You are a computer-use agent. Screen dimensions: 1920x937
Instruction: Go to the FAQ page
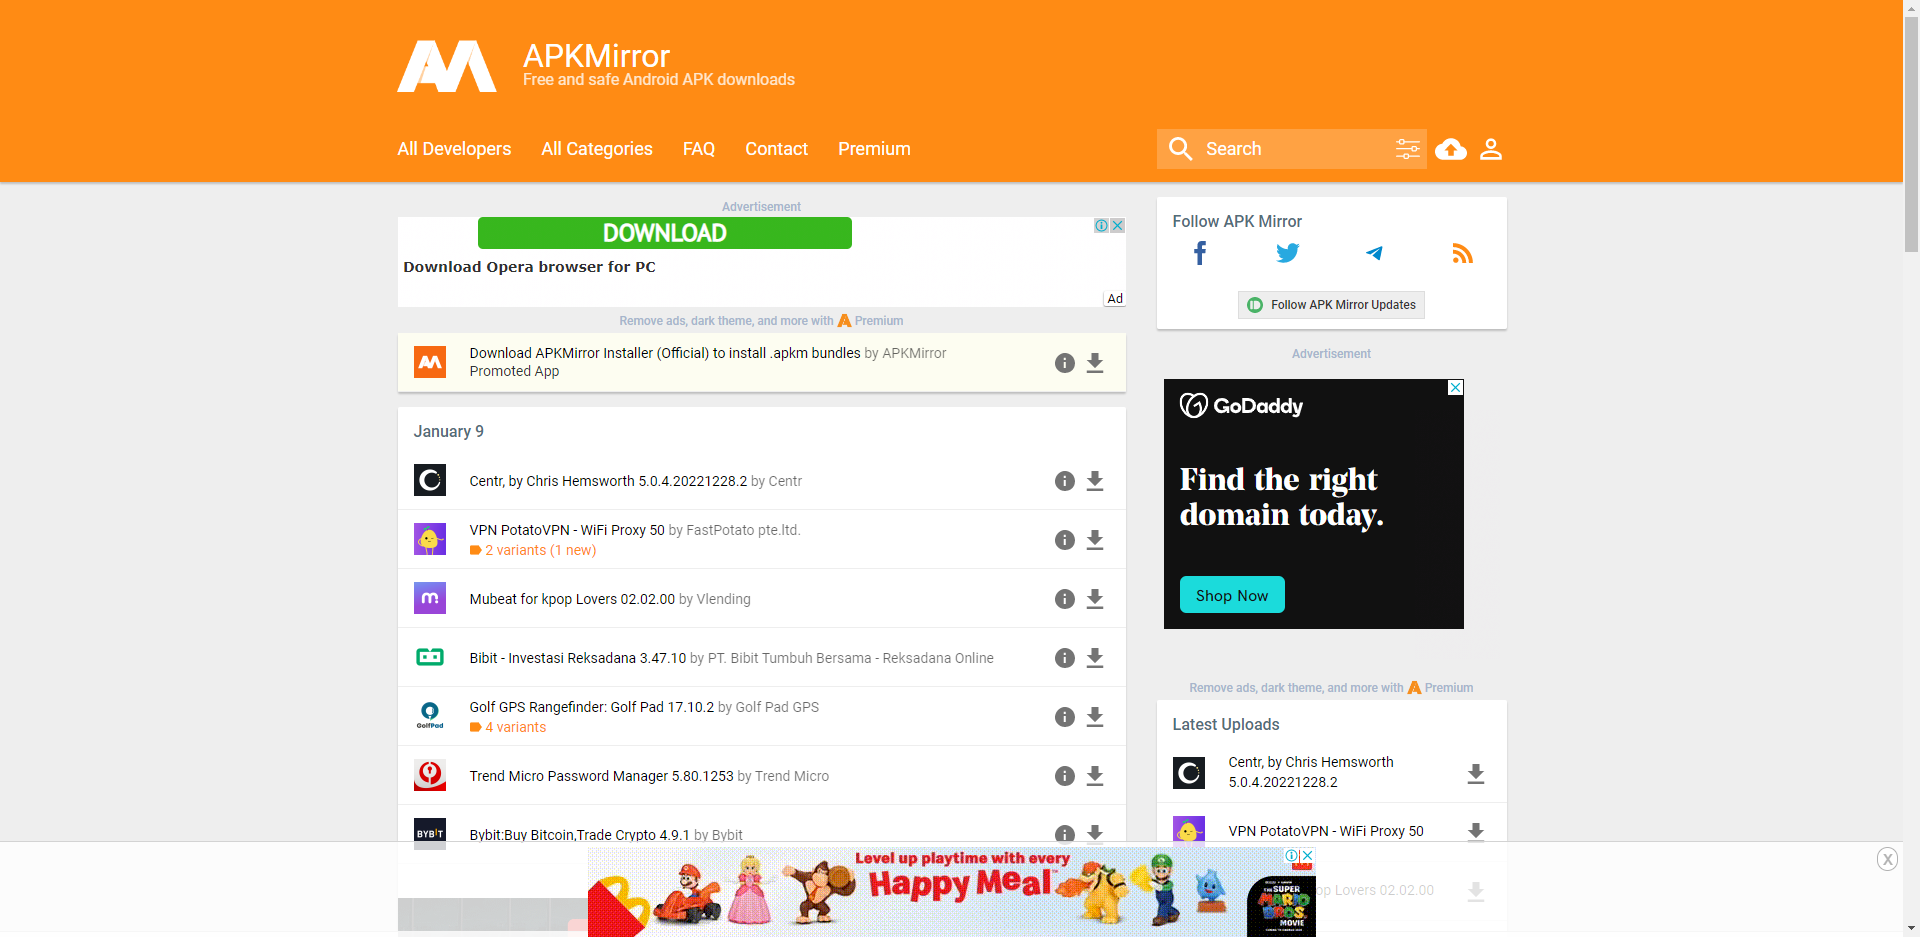coord(699,149)
